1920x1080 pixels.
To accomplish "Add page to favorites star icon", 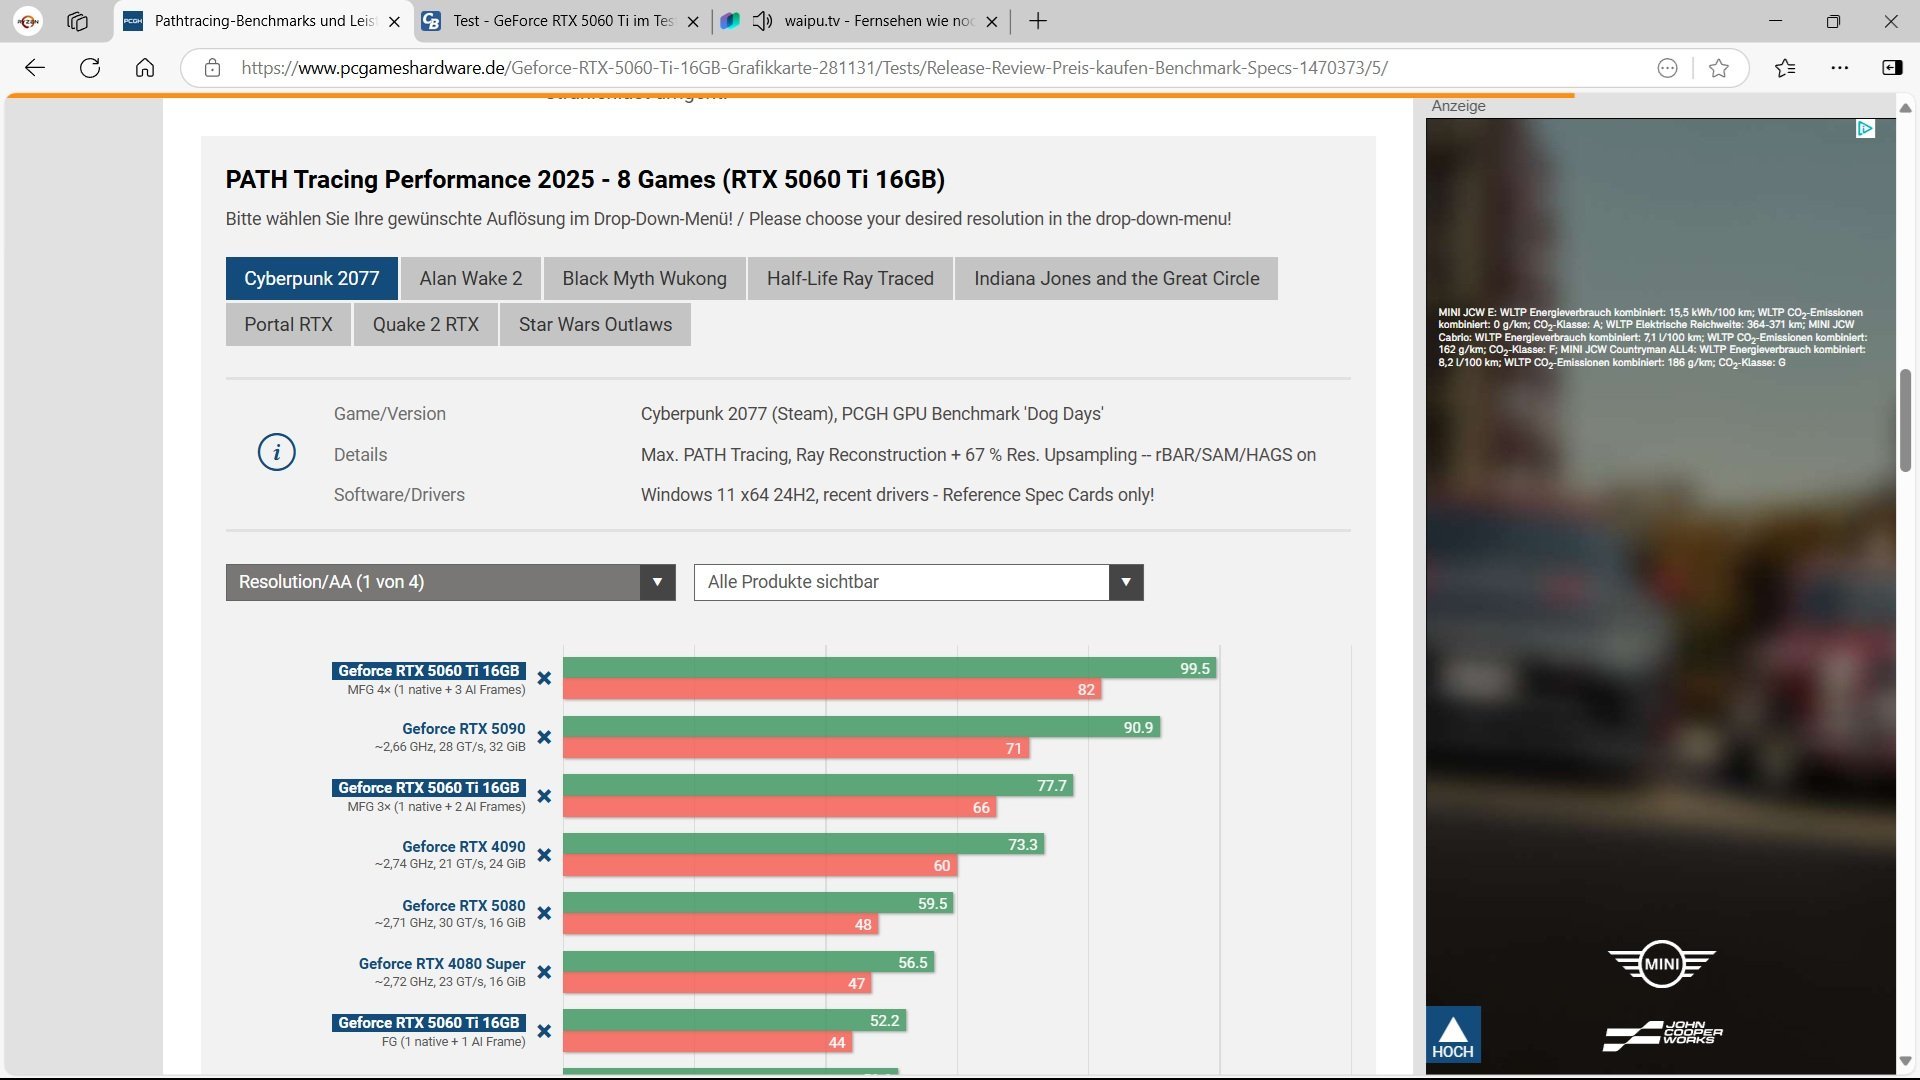I will 1719,68.
